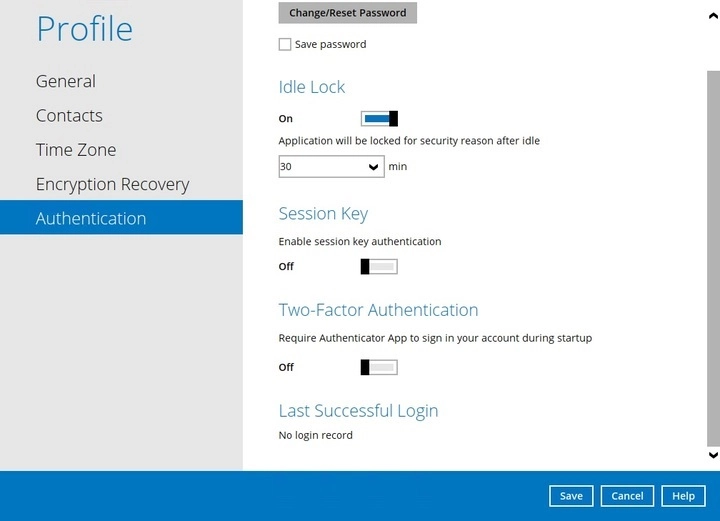The image size is (720, 521).
Task: Turn on the Two-Factor Authentication switch
Action: (379, 368)
